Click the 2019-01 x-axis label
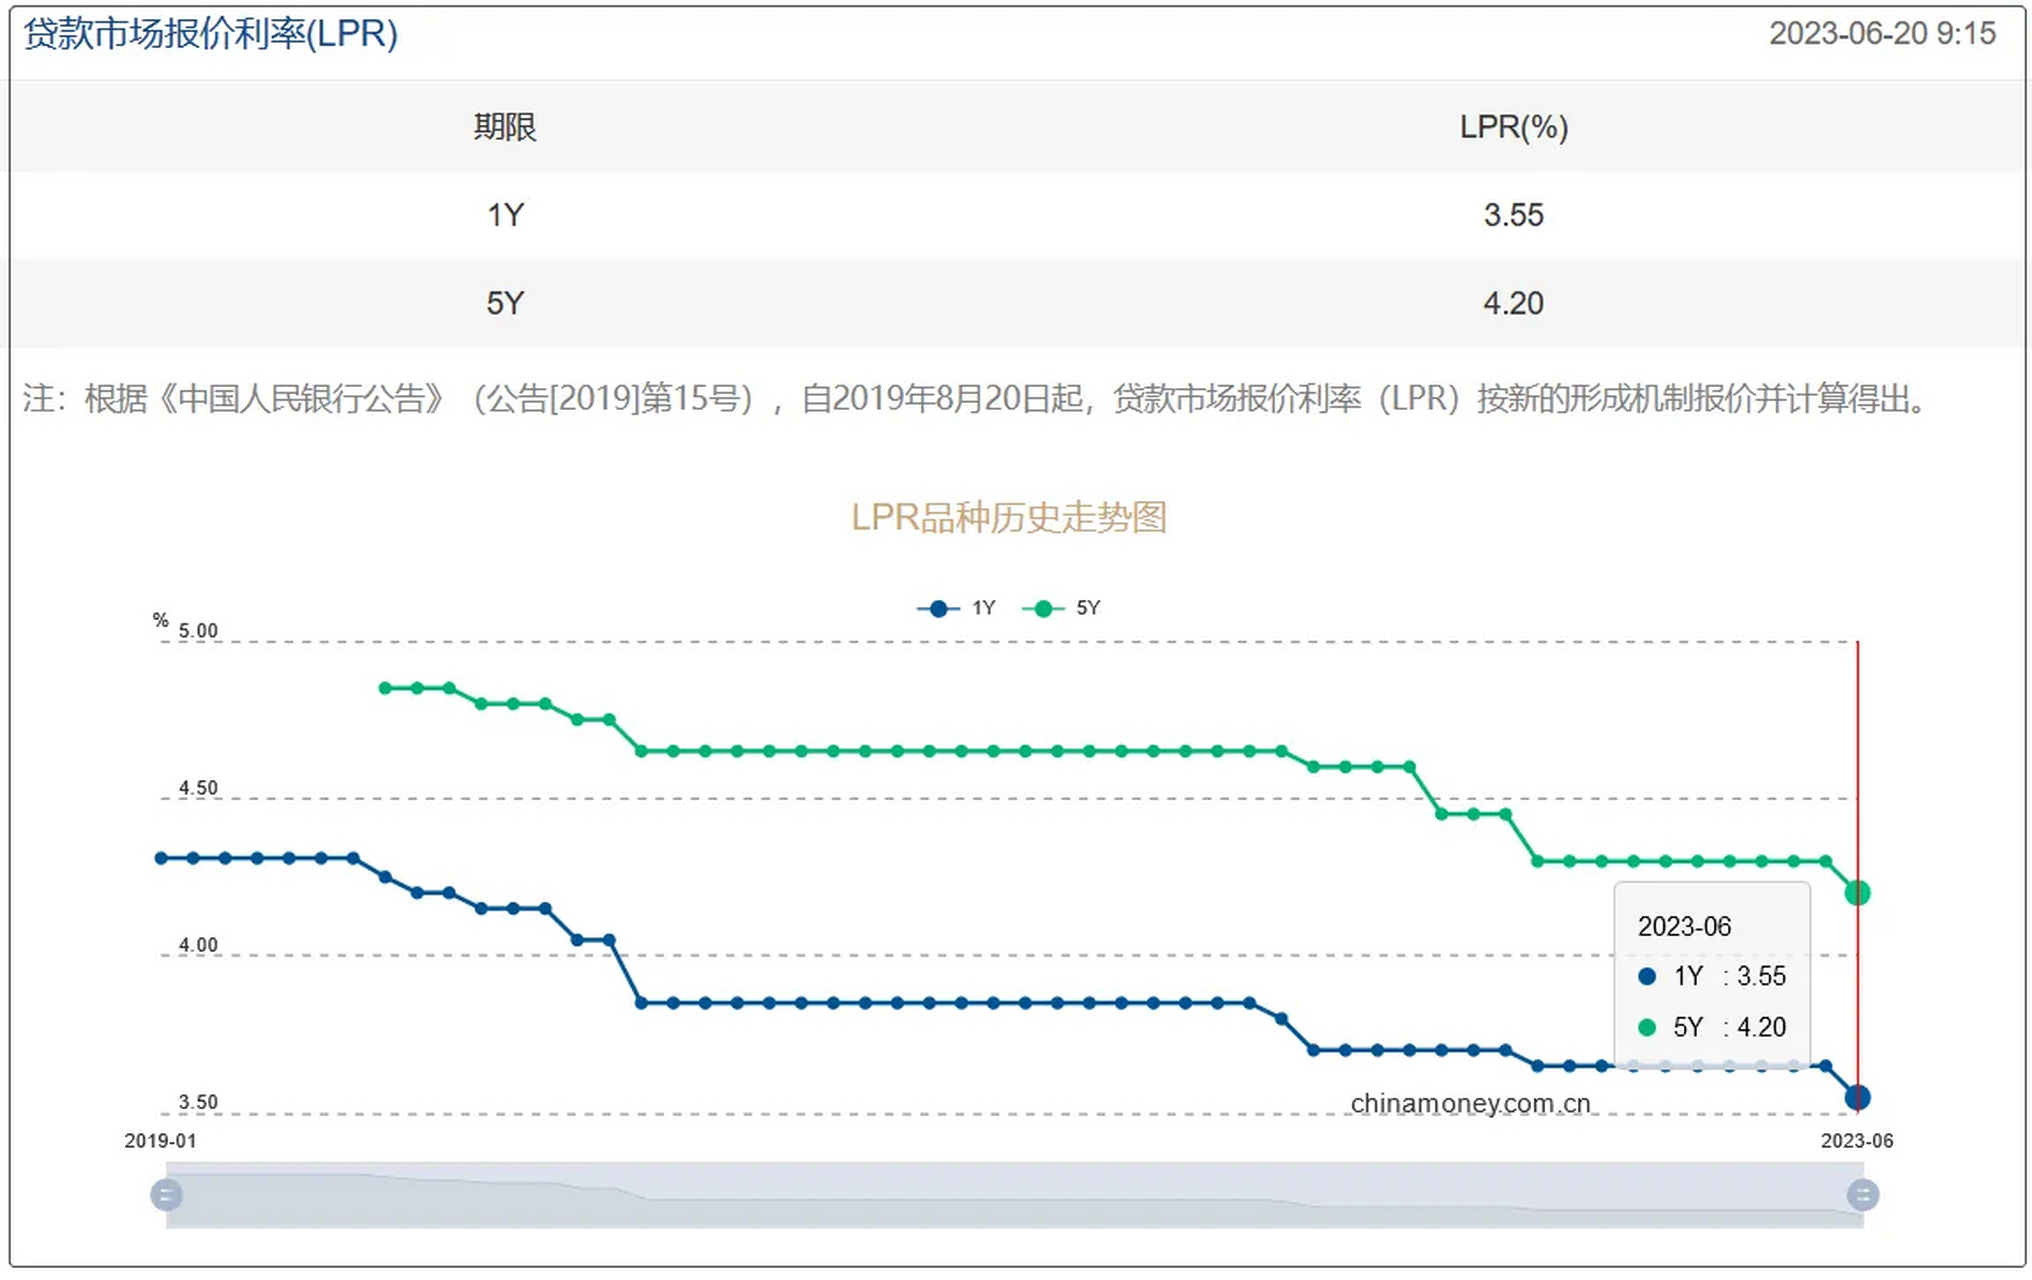This screenshot has width=2032, height=1280. (x=160, y=1141)
